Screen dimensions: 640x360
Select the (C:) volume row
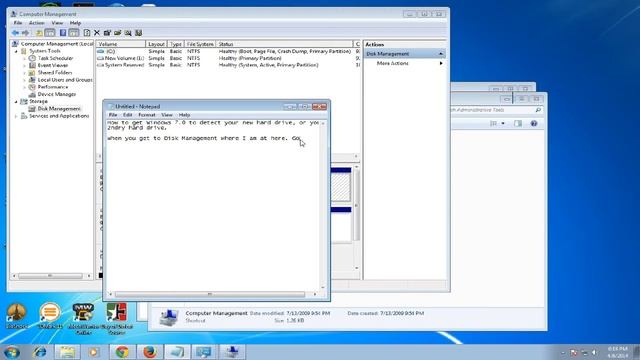(229, 51)
